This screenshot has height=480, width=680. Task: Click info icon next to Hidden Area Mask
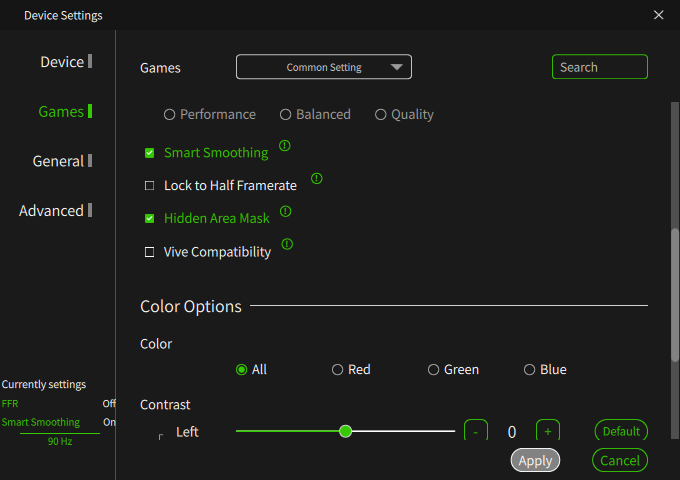[286, 212]
